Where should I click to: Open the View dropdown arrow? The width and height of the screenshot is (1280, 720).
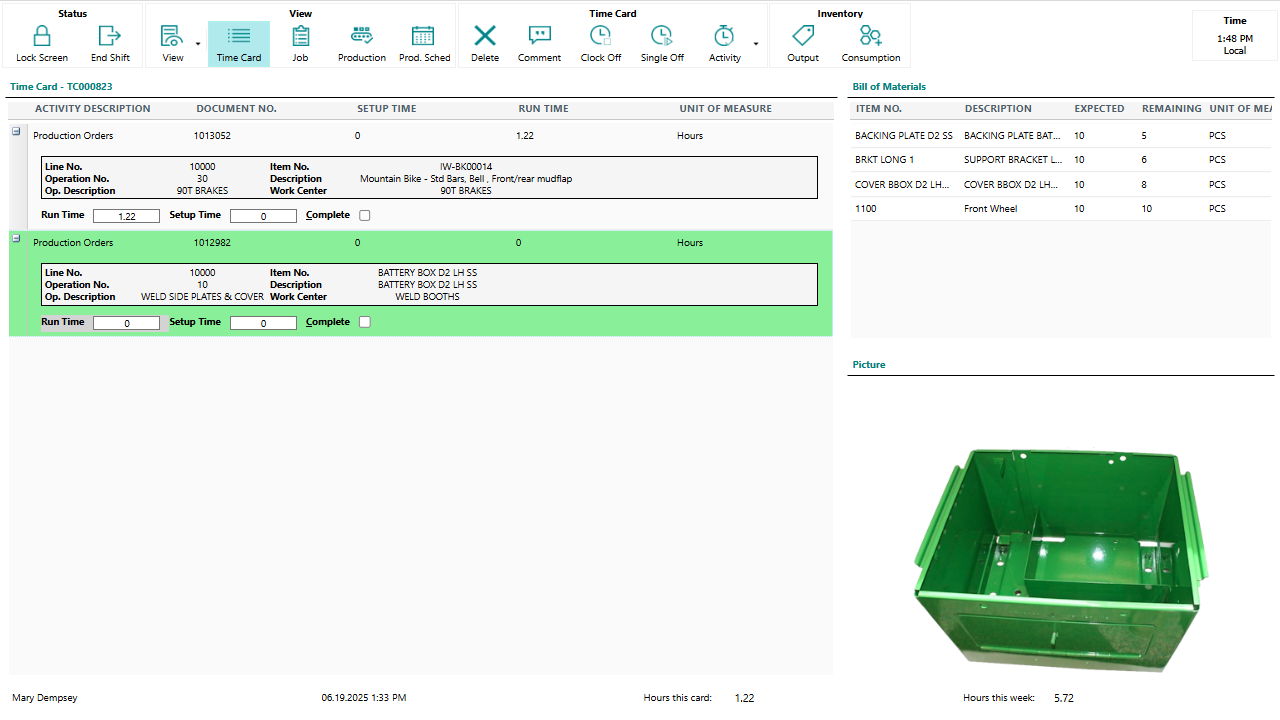point(197,44)
